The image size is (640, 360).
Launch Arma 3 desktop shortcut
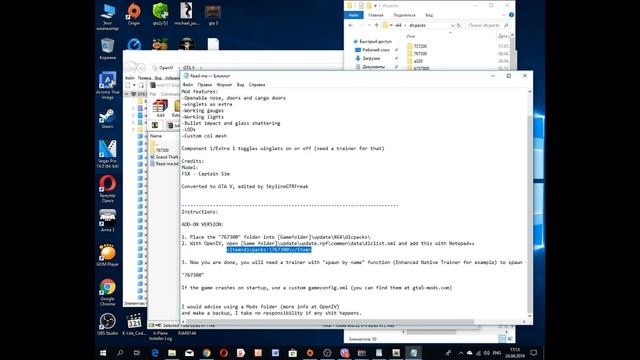coord(107,221)
